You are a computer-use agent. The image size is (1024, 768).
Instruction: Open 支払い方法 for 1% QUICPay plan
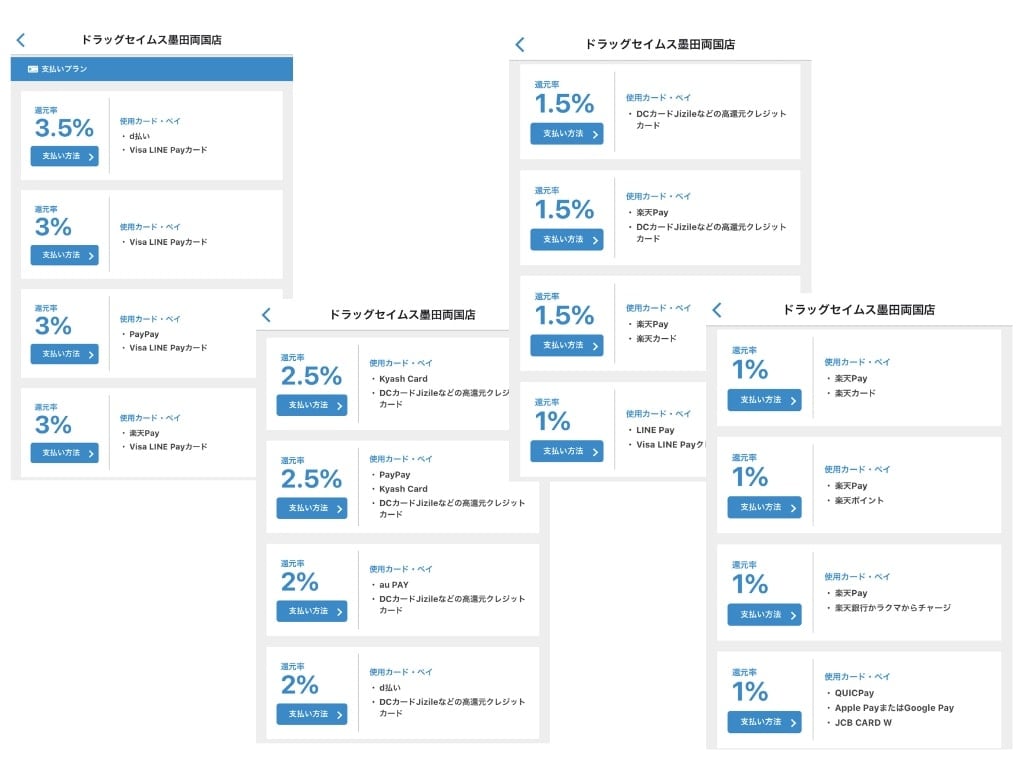[764, 722]
